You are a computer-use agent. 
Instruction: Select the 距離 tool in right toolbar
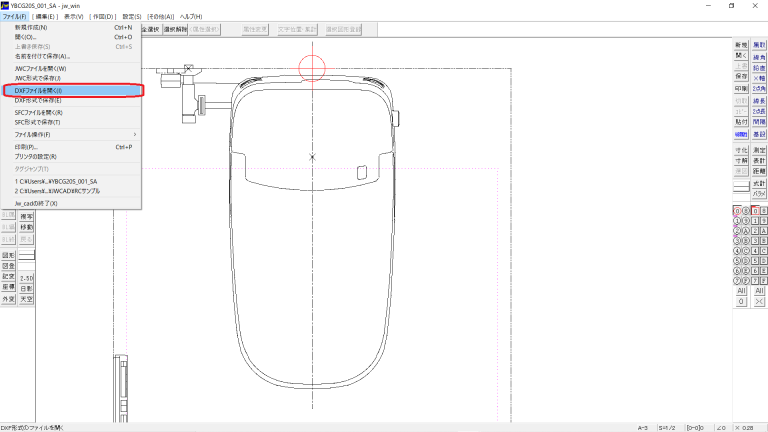coord(759,171)
